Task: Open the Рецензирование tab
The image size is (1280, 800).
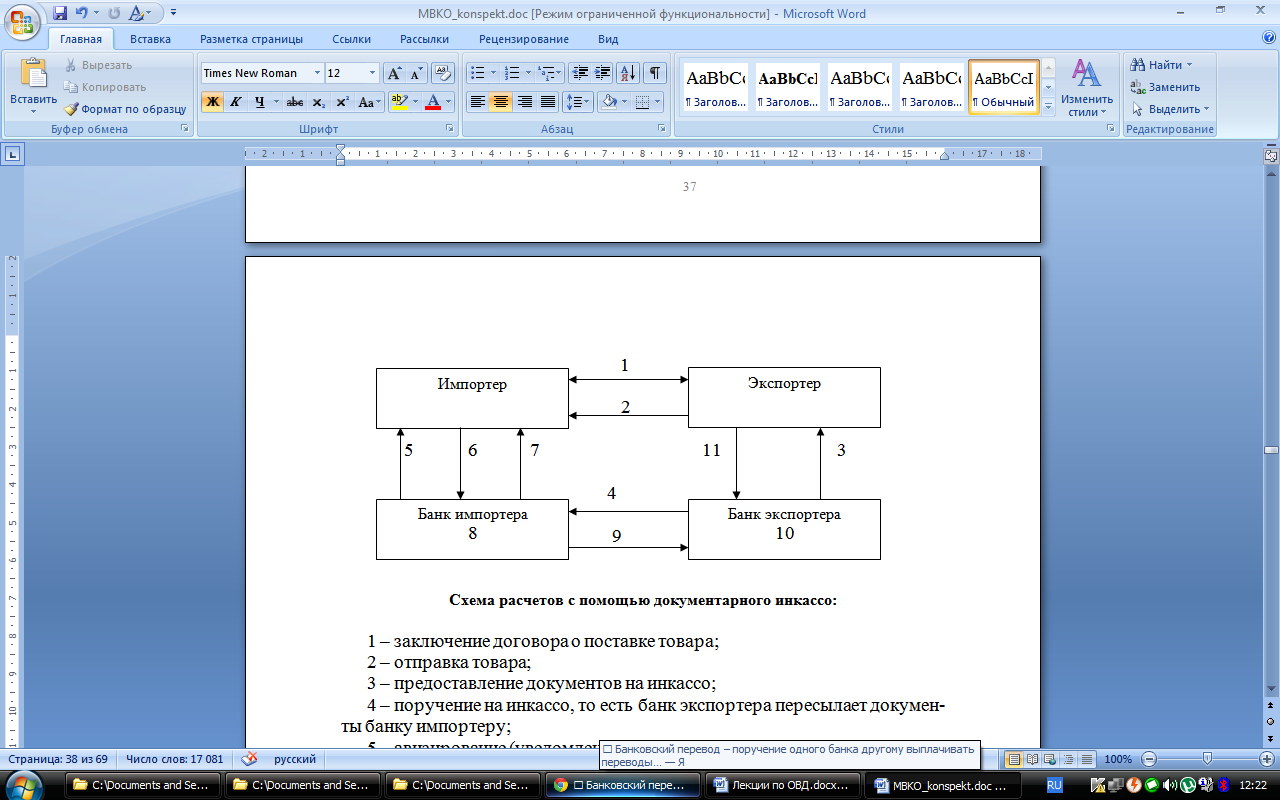Action: pos(524,39)
